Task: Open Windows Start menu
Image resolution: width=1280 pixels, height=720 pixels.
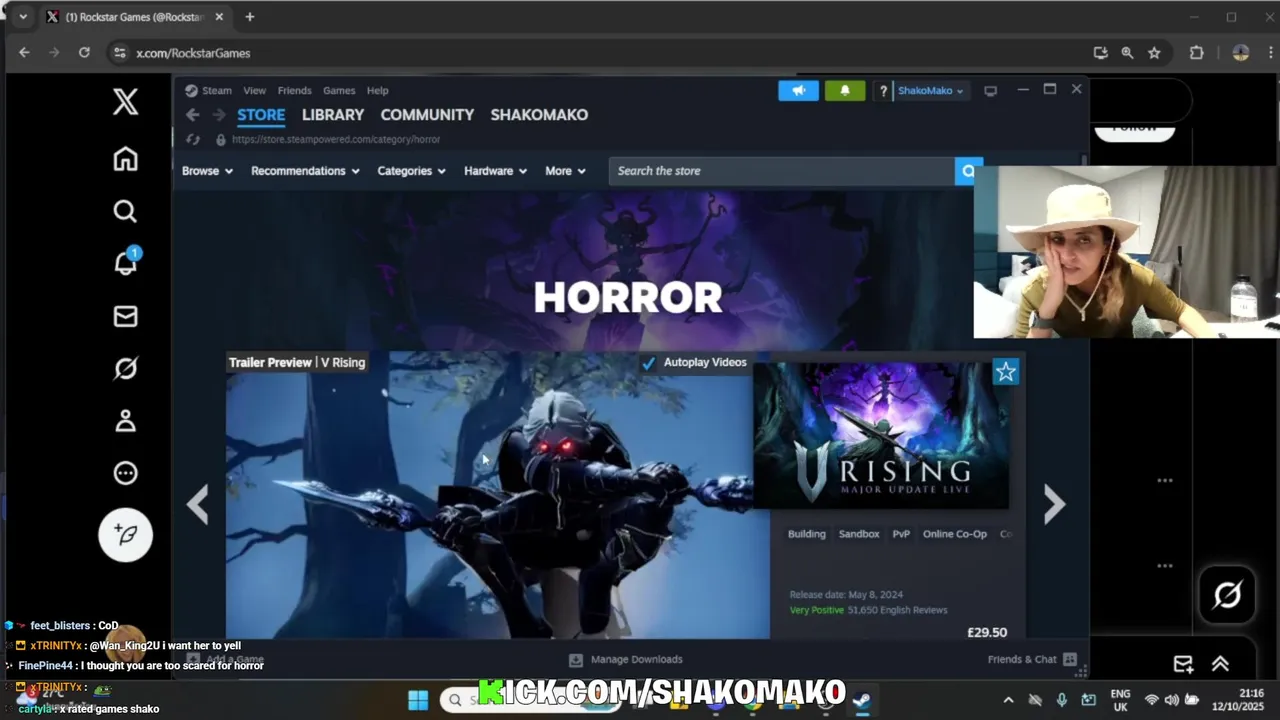Action: pyautogui.click(x=418, y=700)
